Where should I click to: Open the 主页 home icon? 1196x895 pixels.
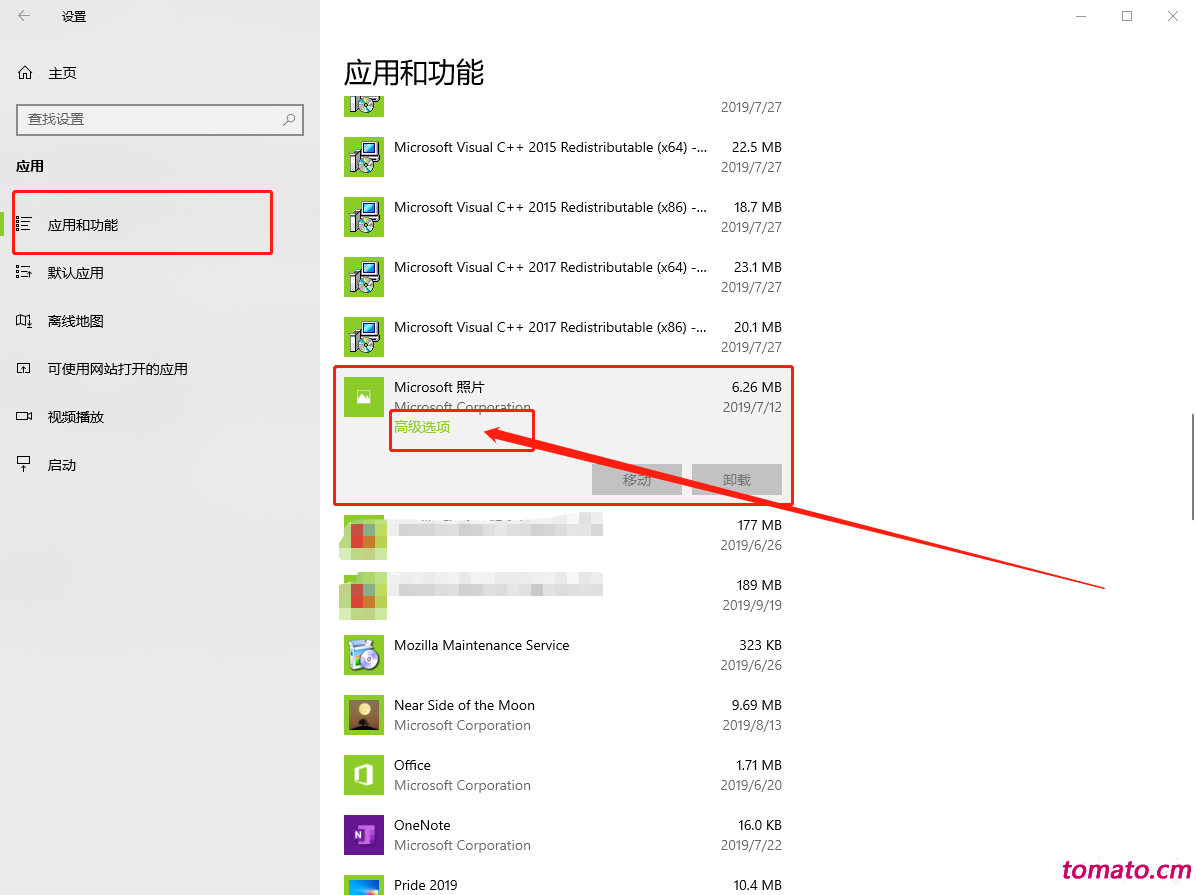pyautogui.click(x=25, y=72)
